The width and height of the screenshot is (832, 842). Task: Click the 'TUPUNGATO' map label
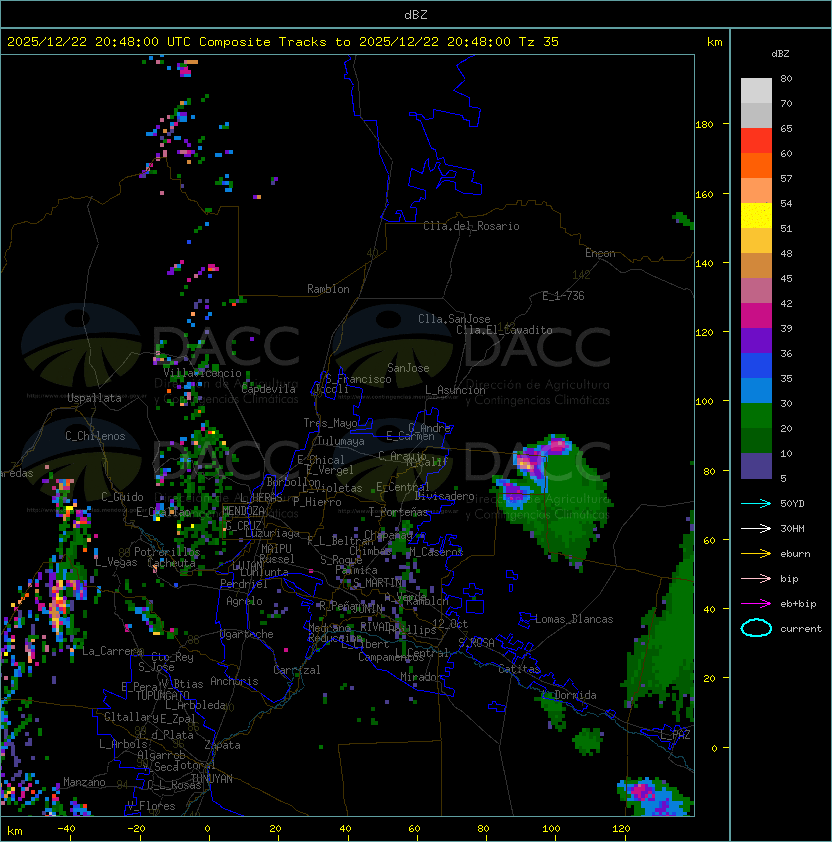162,695
